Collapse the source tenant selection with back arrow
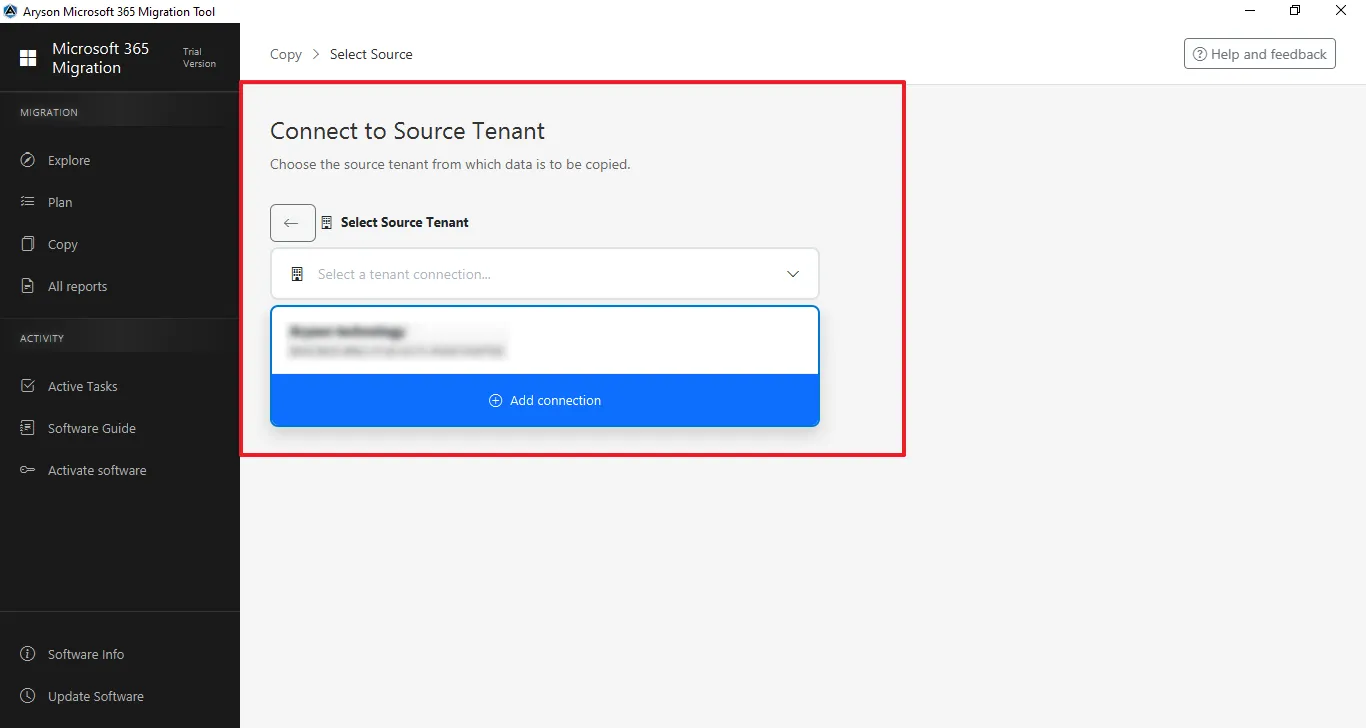The width and height of the screenshot is (1366, 728). click(292, 223)
